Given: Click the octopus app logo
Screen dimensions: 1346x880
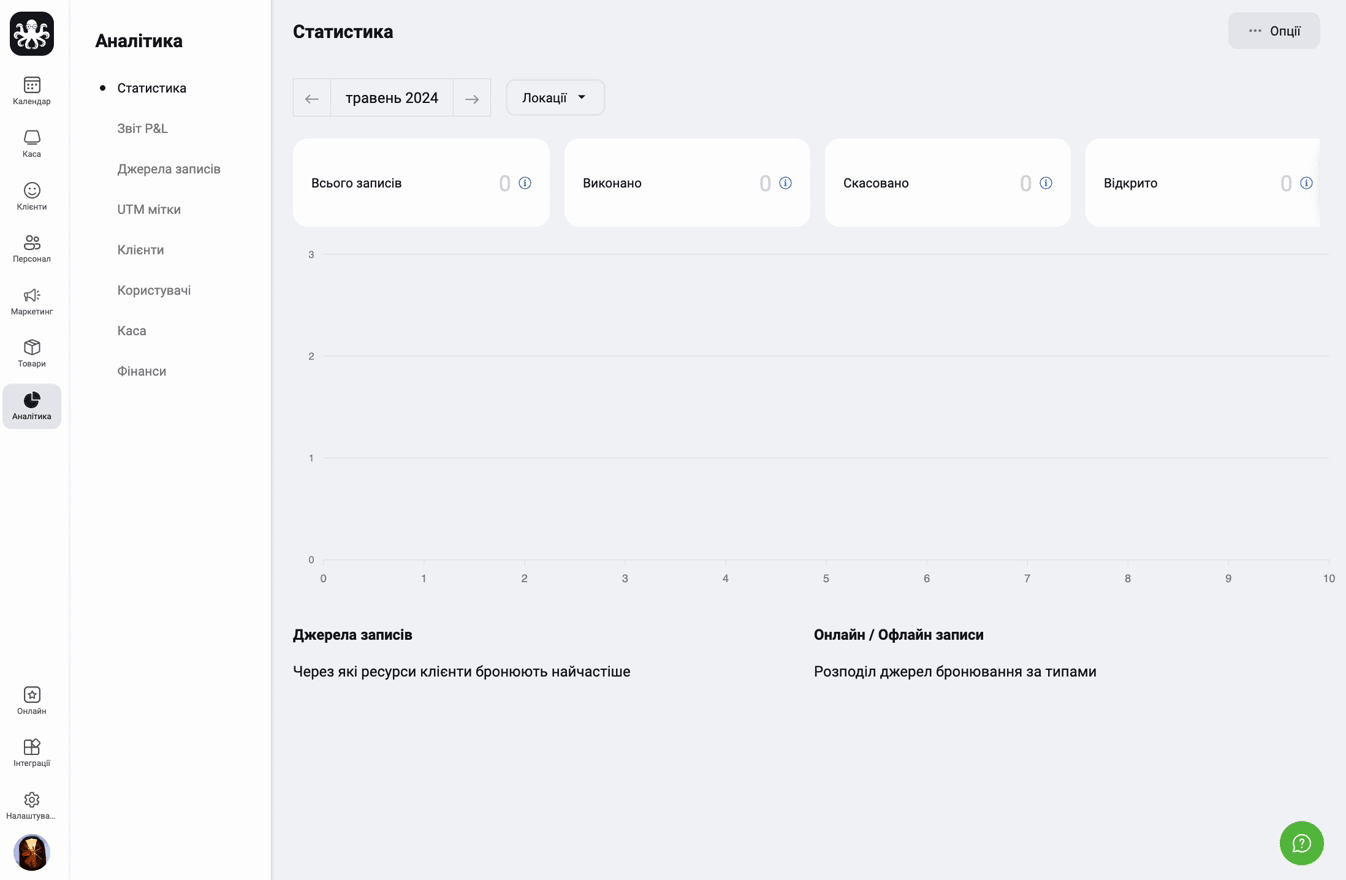Looking at the screenshot, I should (32, 34).
